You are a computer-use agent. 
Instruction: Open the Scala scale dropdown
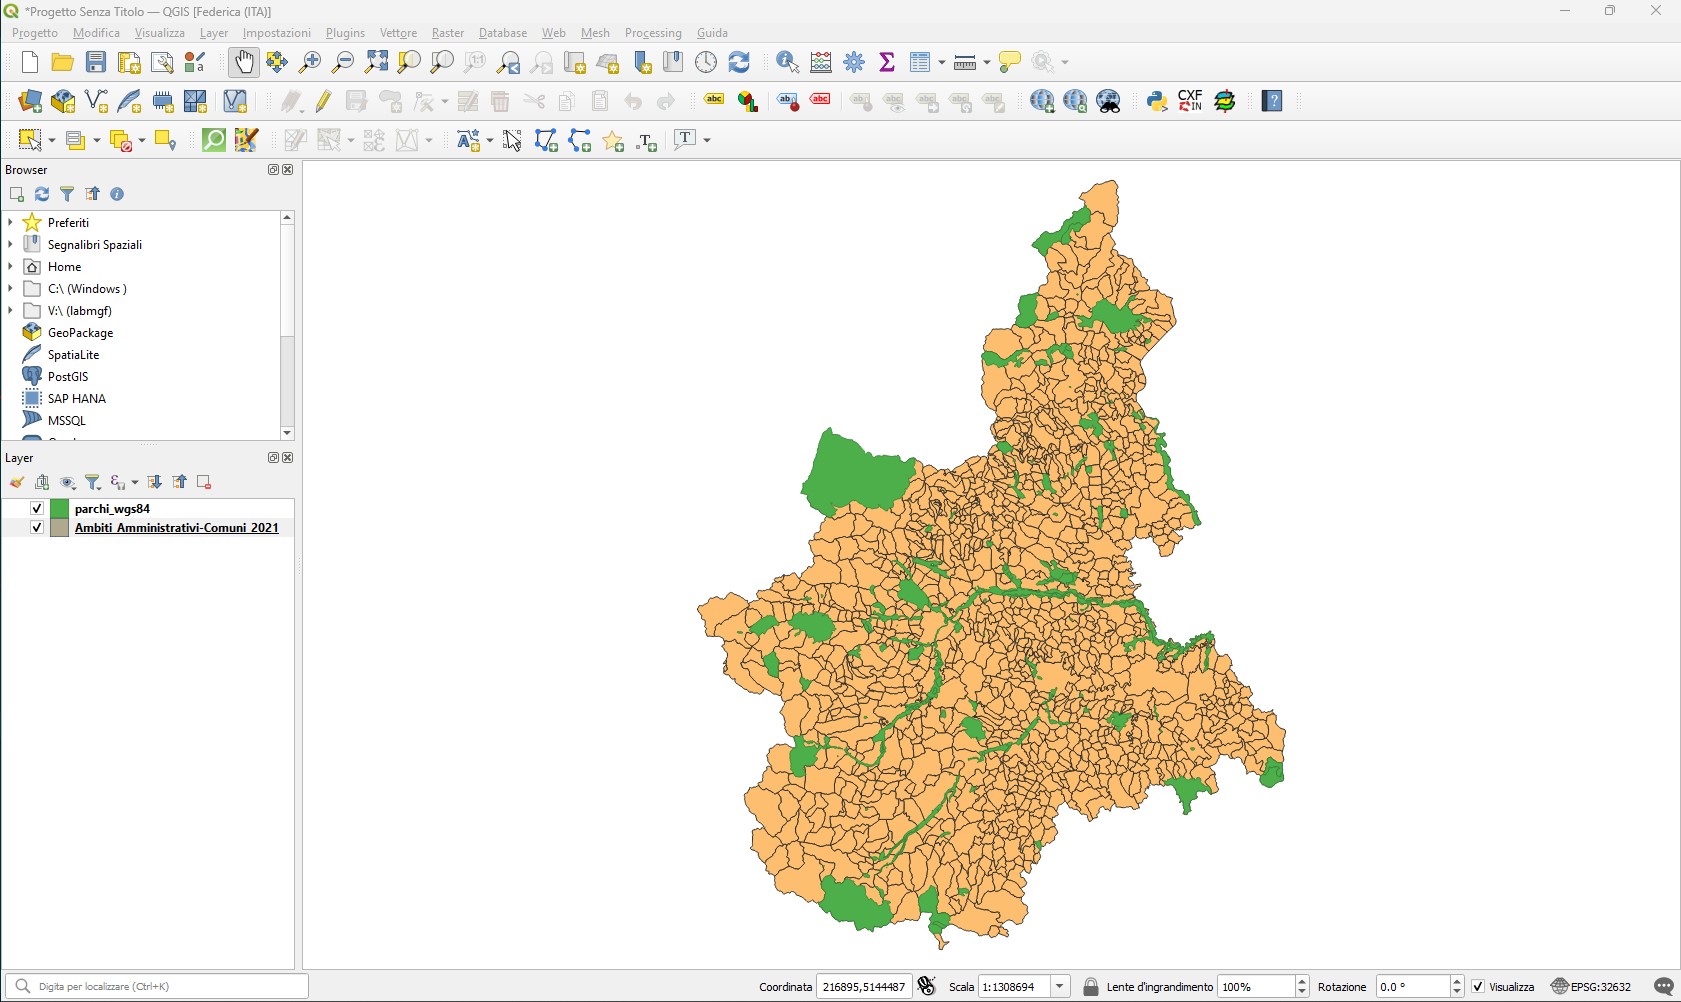click(1060, 987)
